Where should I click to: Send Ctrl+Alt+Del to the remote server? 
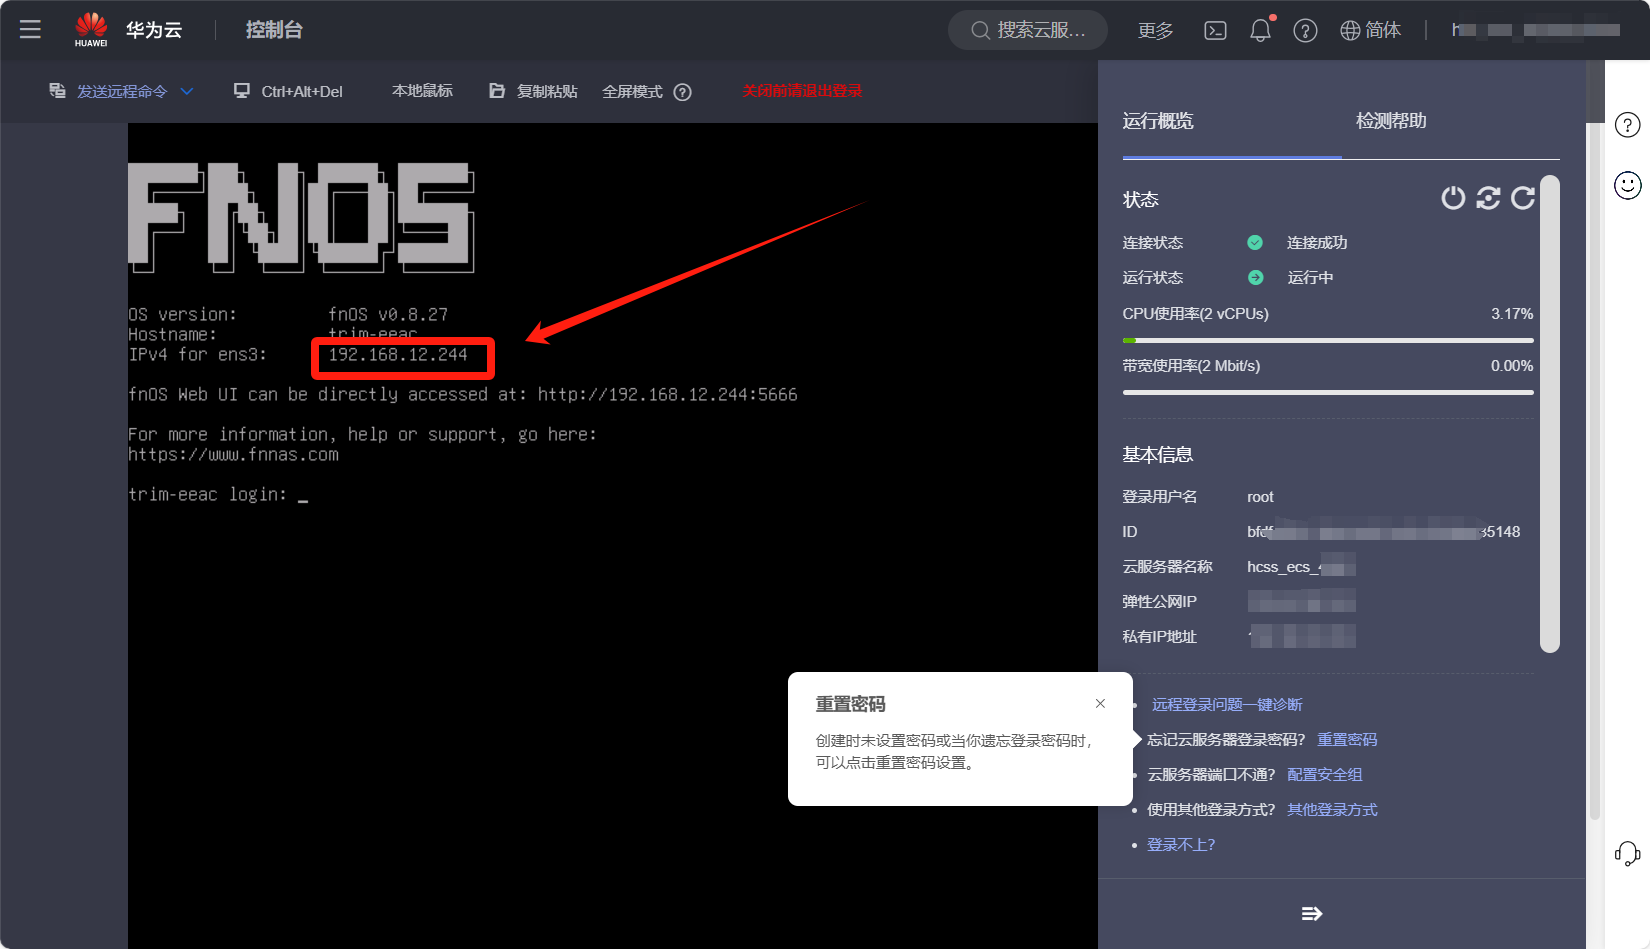click(288, 91)
